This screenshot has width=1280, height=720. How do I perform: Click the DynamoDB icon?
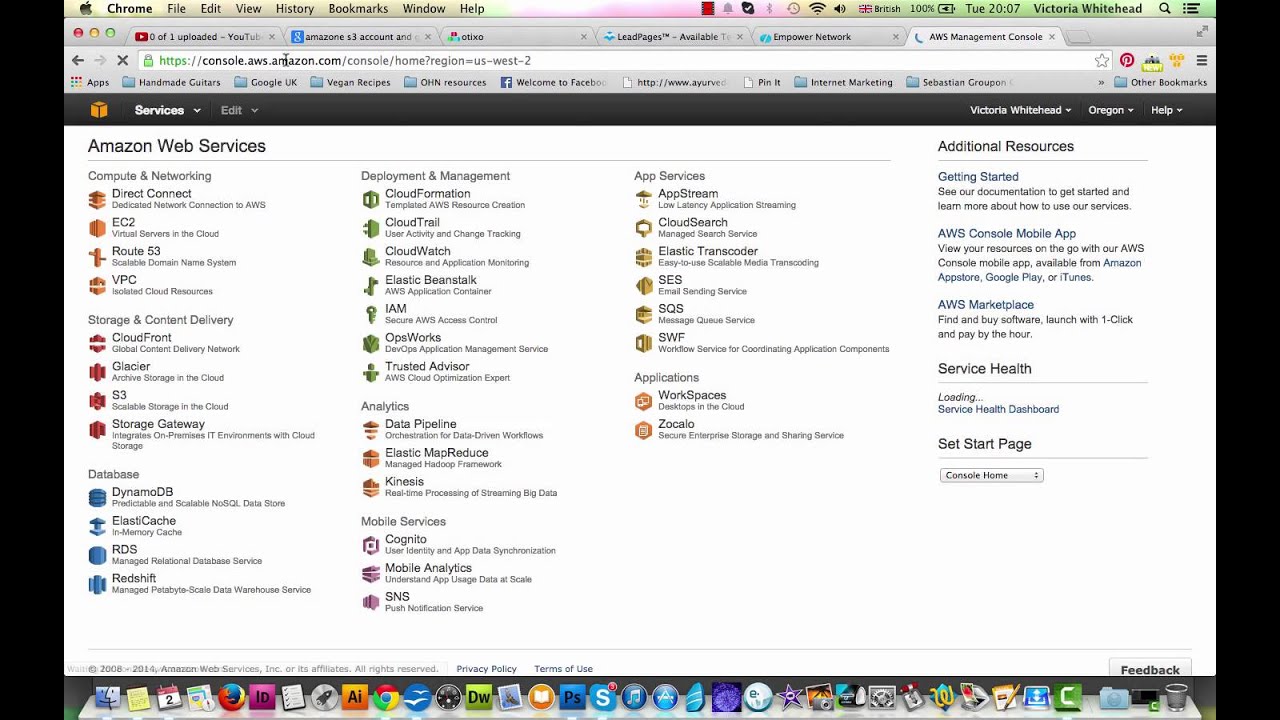point(97,497)
